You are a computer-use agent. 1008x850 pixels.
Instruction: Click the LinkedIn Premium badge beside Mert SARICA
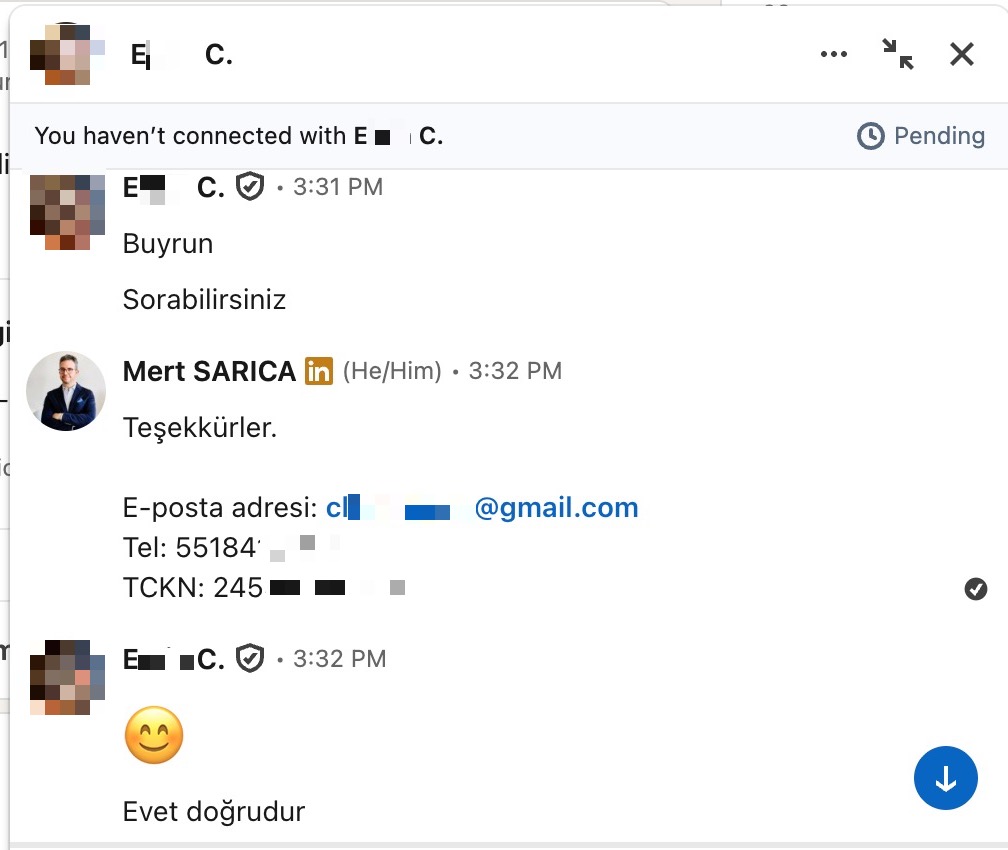click(319, 371)
